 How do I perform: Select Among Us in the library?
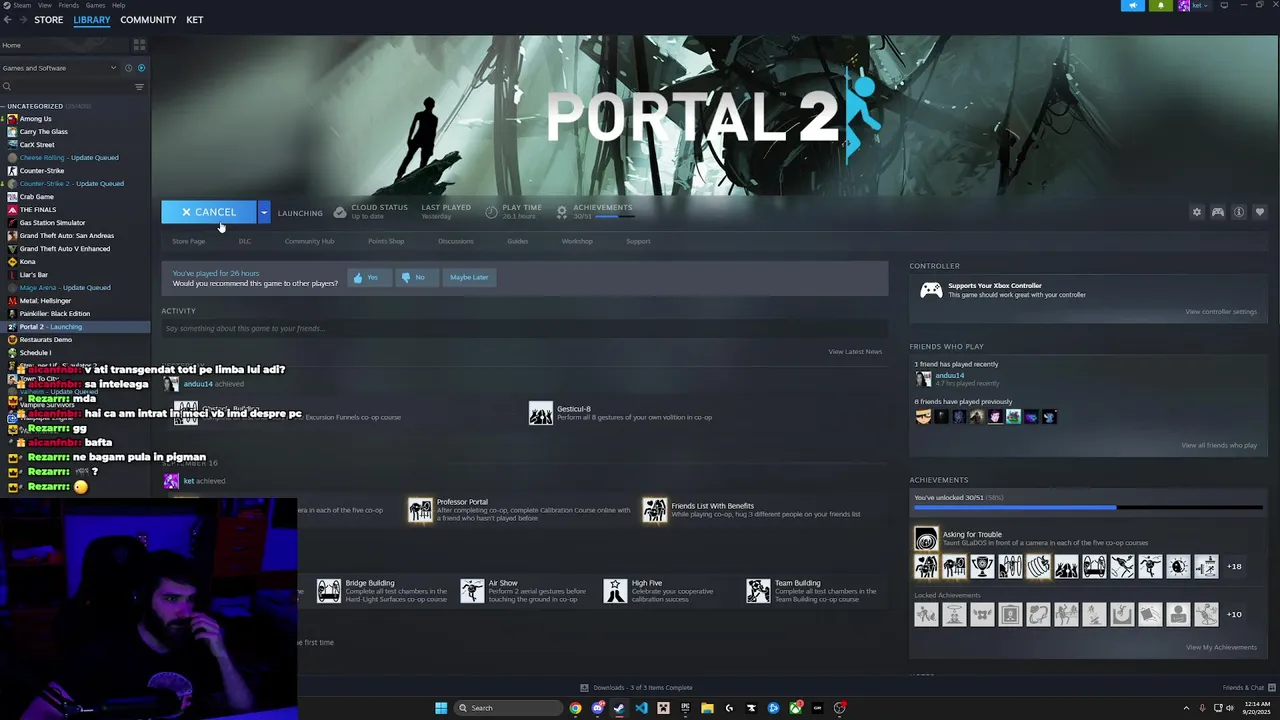[x=35, y=119]
